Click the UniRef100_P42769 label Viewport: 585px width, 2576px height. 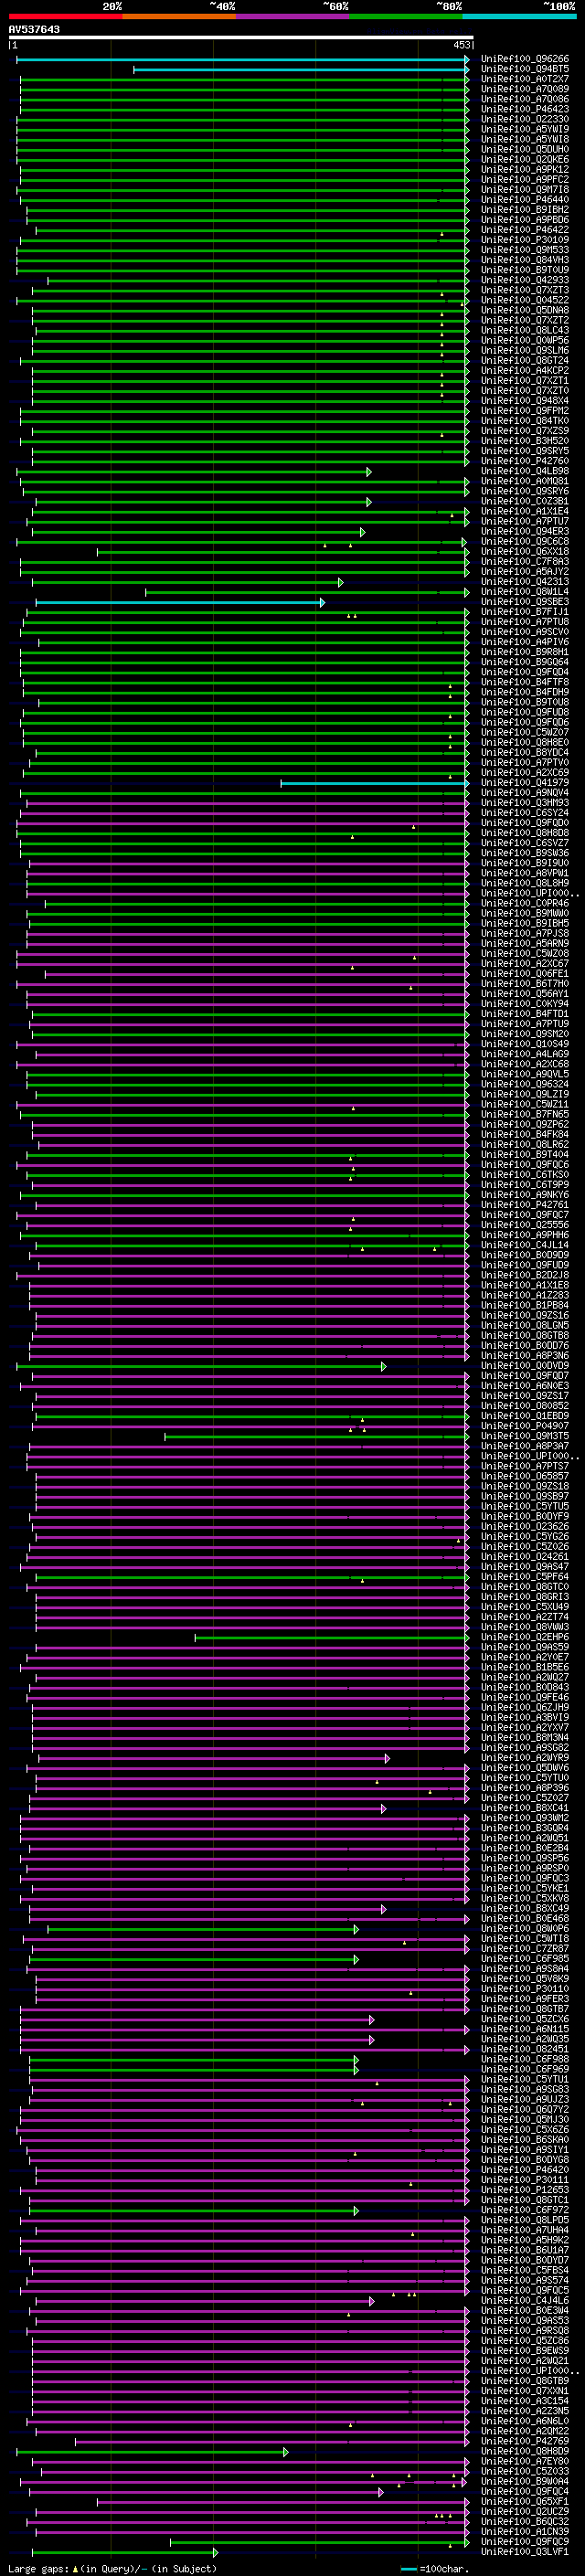(525, 2441)
